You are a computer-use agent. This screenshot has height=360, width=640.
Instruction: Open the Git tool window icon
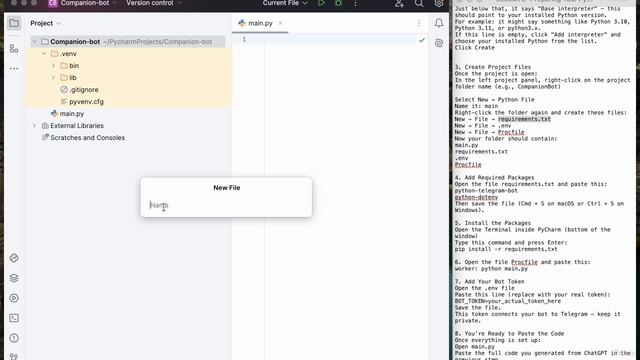click(x=14, y=356)
